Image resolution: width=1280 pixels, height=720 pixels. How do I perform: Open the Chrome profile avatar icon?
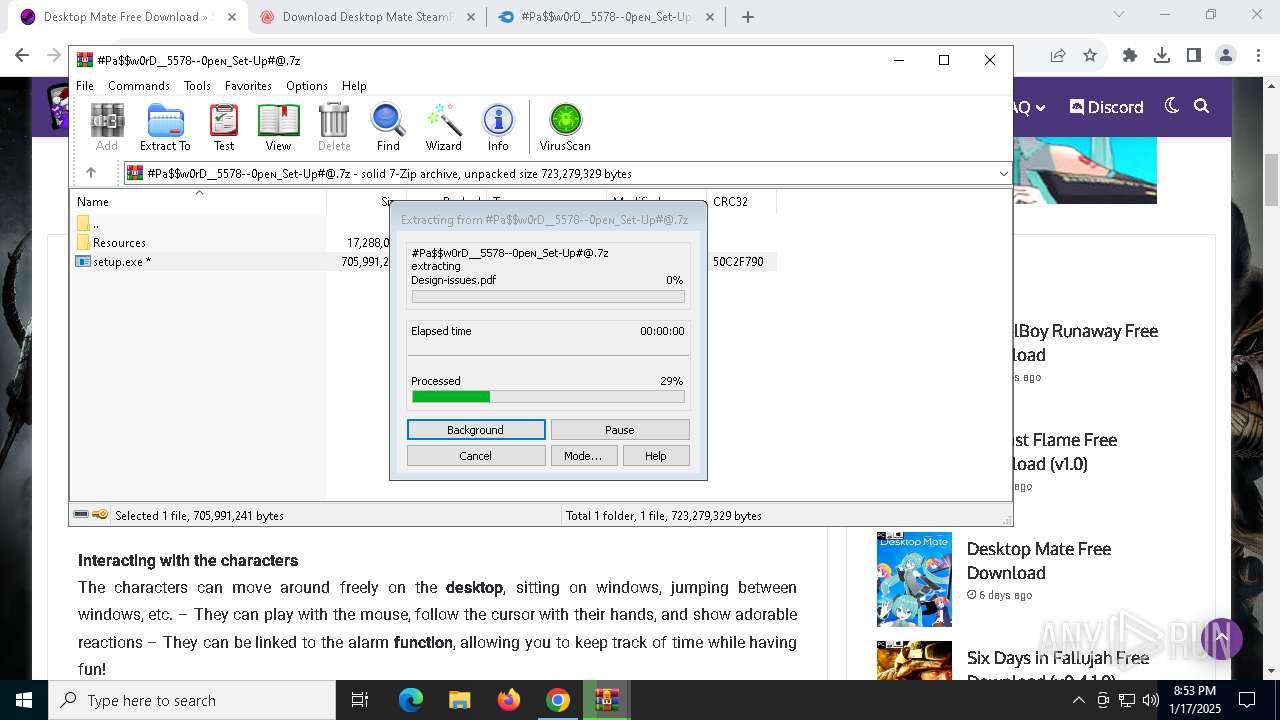click(1226, 56)
